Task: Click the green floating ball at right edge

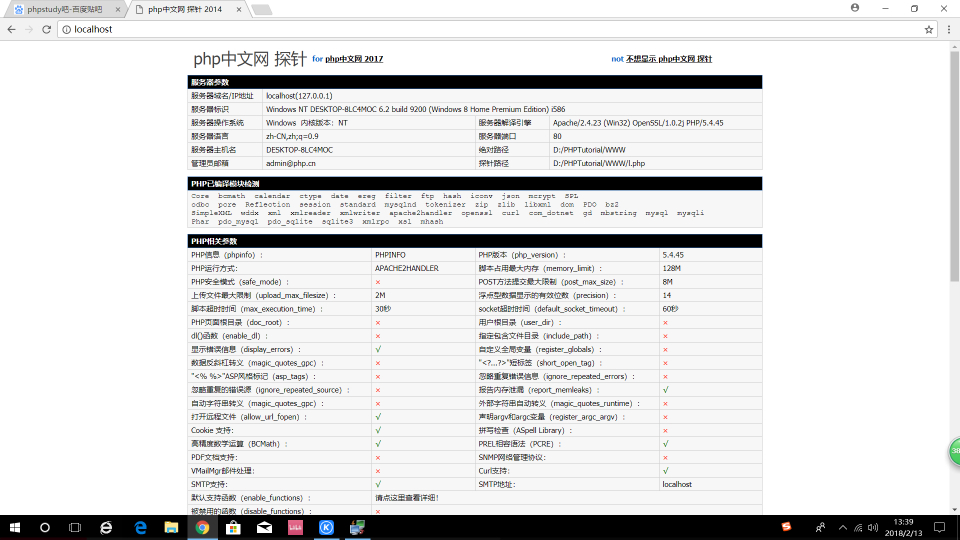Action: click(x=954, y=452)
